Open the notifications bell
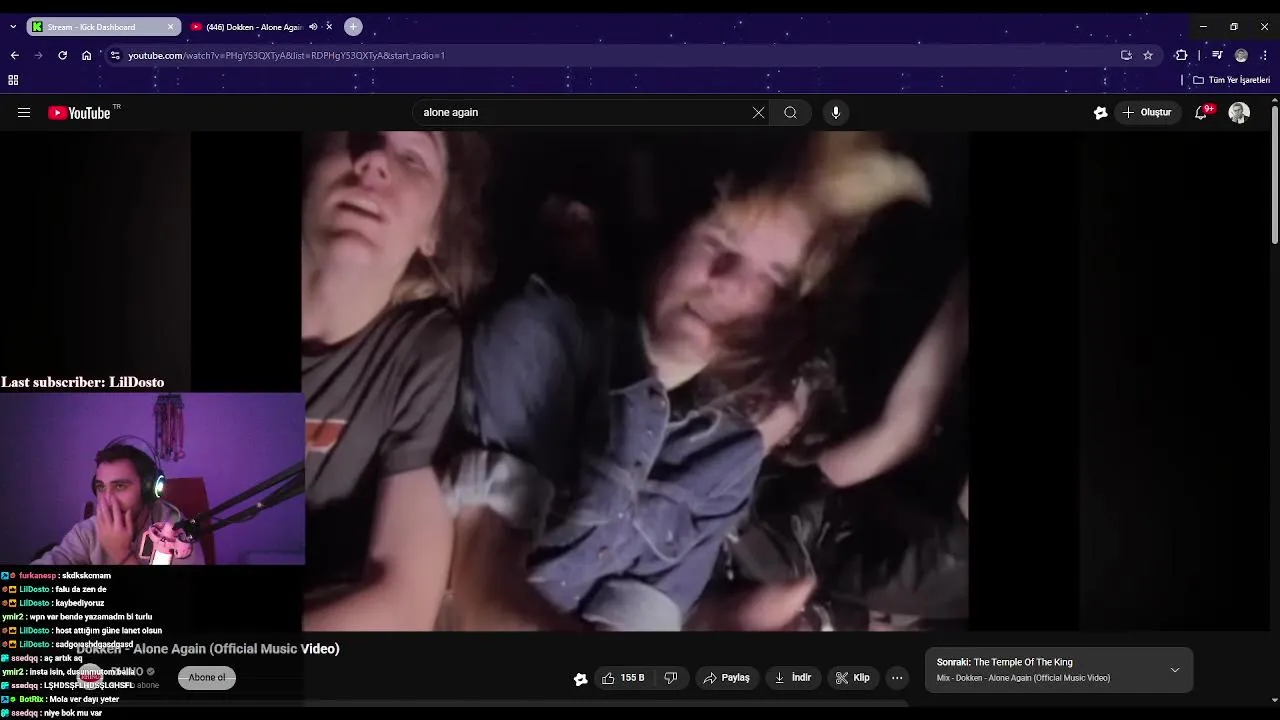Screen dimensions: 1280x720 1202,113
